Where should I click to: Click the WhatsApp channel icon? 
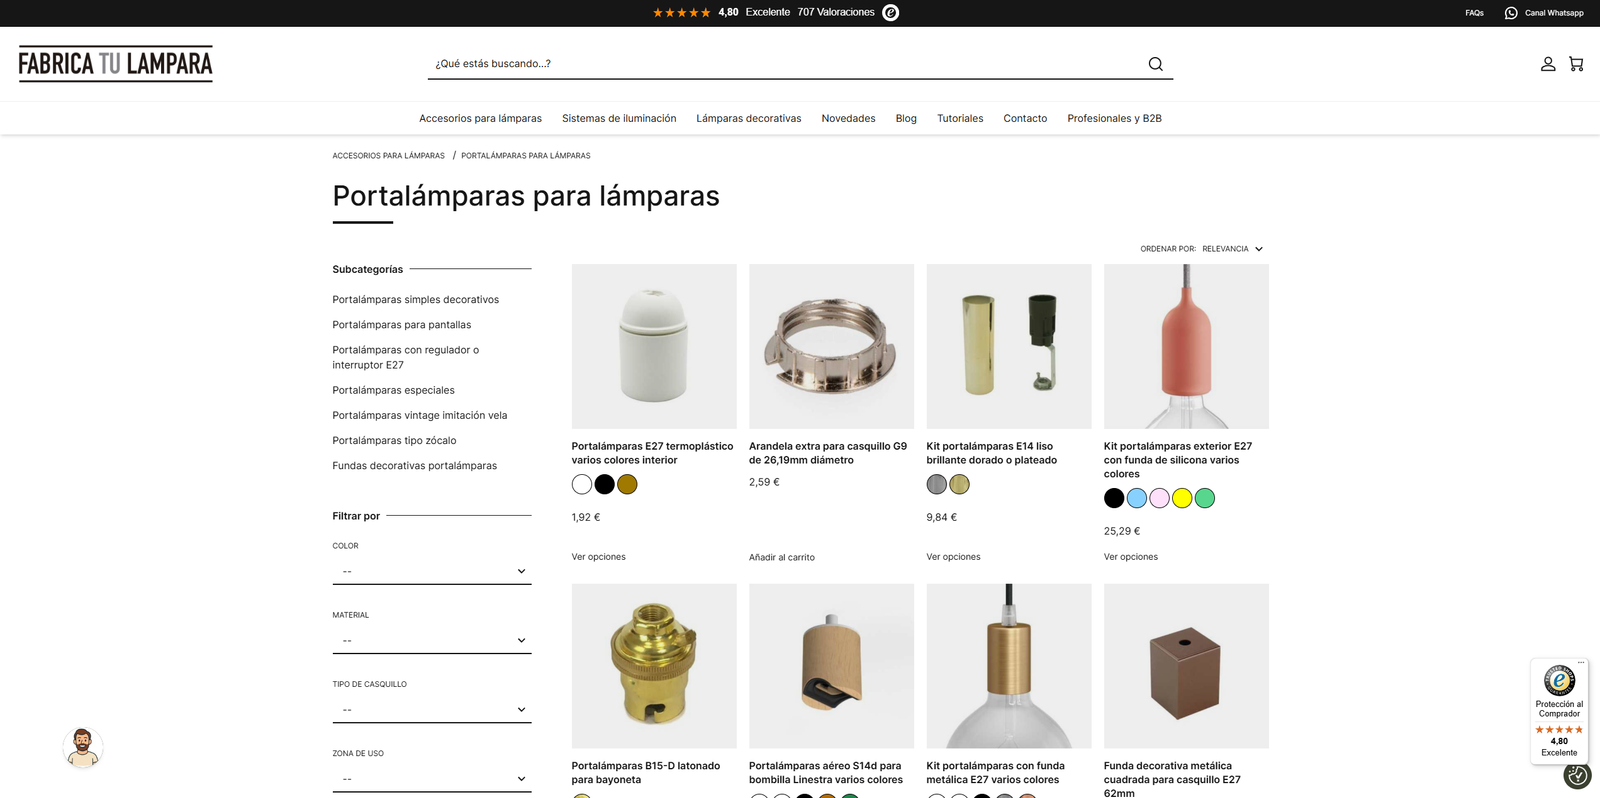(x=1511, y=13)
